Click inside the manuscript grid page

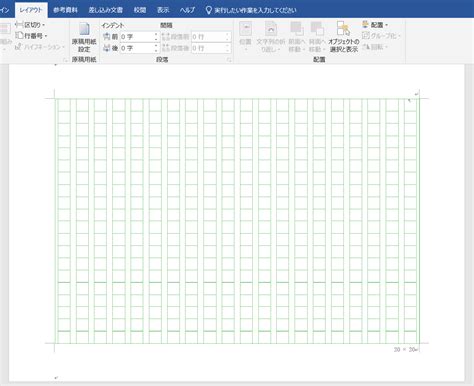pyautogui.click(x=237, y=221)
